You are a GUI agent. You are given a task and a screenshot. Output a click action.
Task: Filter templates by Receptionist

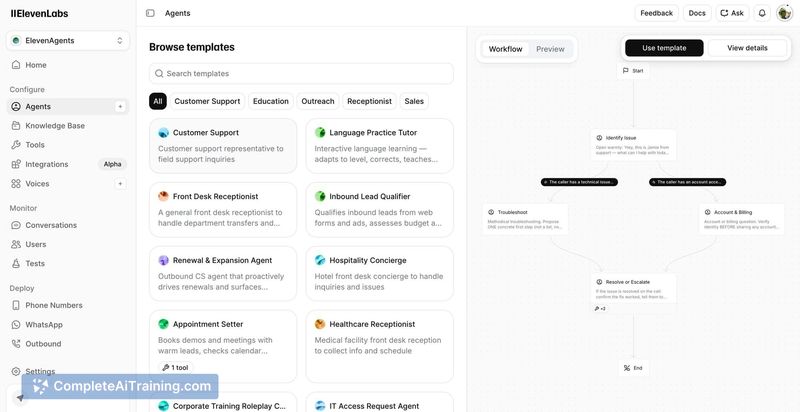tap(369, 101)
